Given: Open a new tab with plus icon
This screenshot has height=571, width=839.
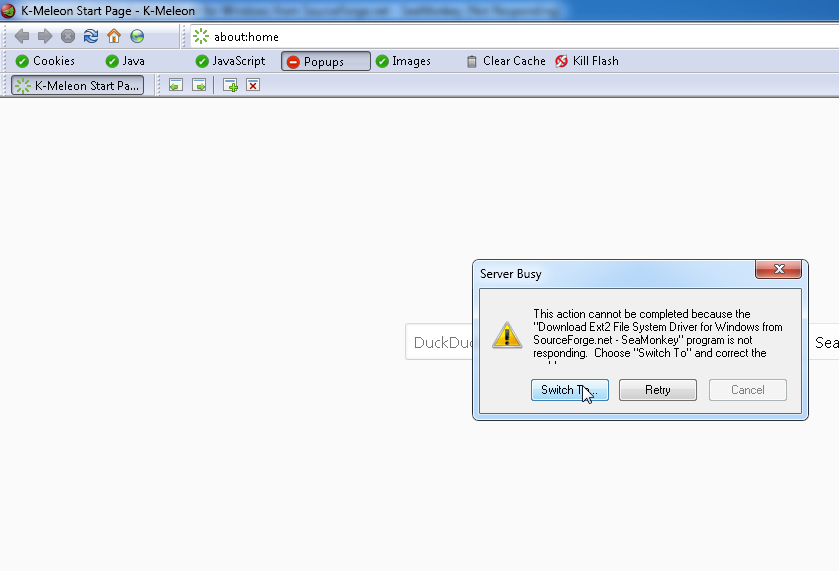Looking at the screenshot, I should pyautogui.click(x=230, y=85).
